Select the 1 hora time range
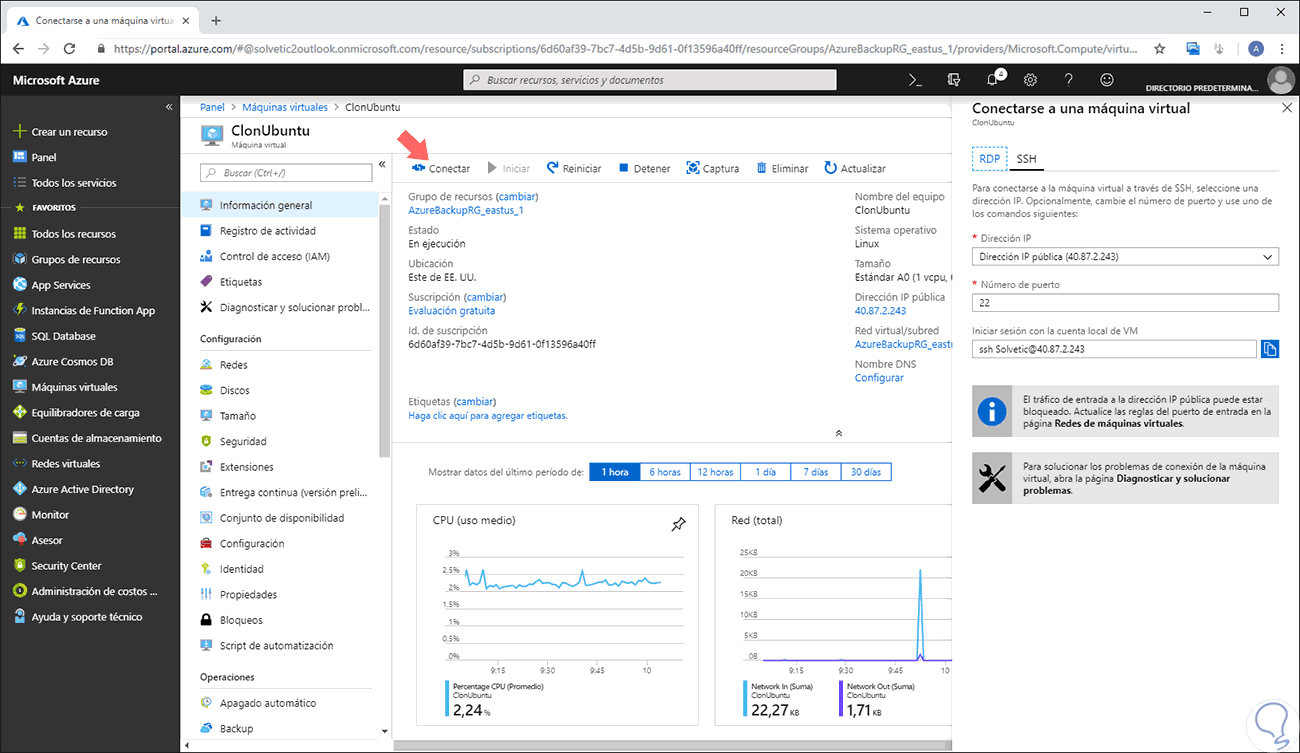The image size is (1300, 753). (x=615, y=472)
